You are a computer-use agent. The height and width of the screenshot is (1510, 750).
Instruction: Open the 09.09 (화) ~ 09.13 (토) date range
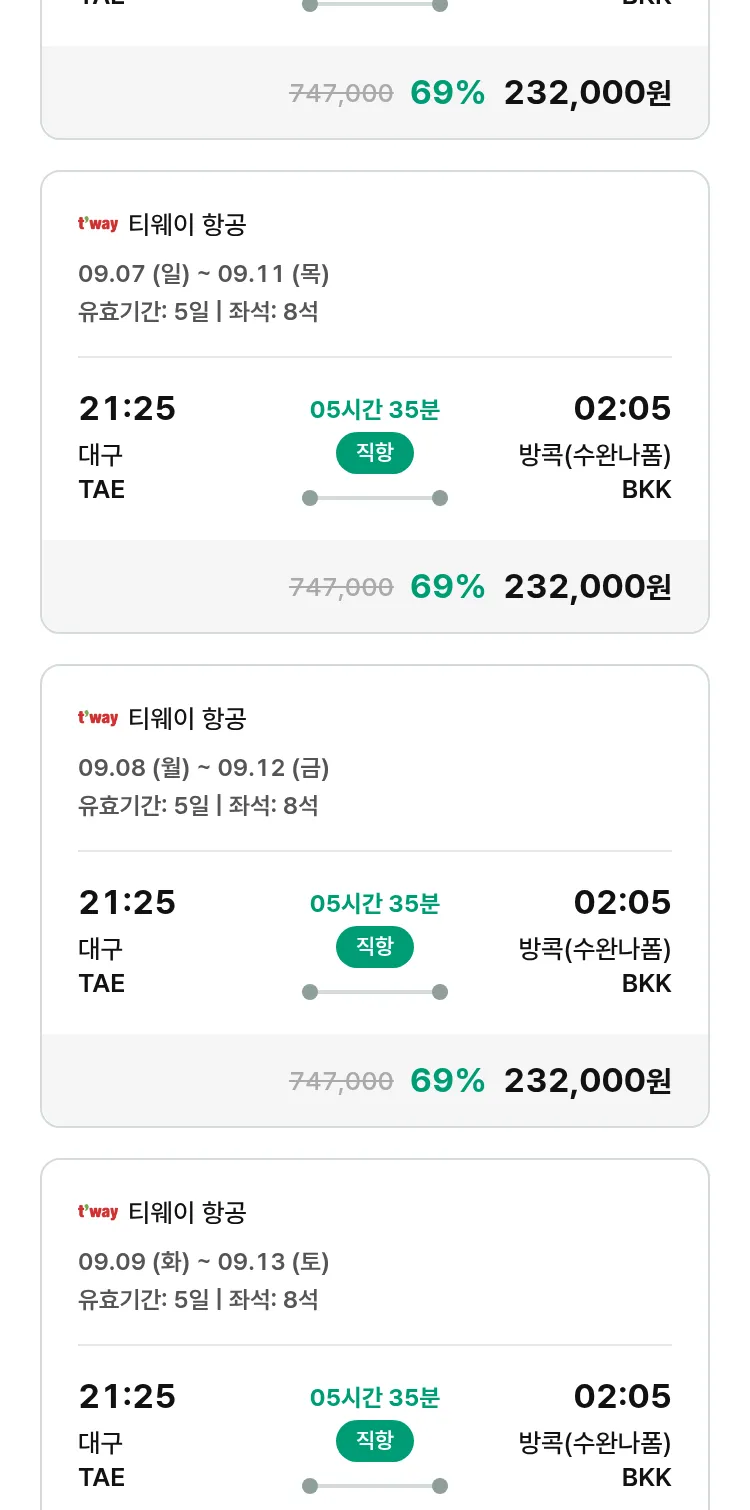coord(204,1261)
